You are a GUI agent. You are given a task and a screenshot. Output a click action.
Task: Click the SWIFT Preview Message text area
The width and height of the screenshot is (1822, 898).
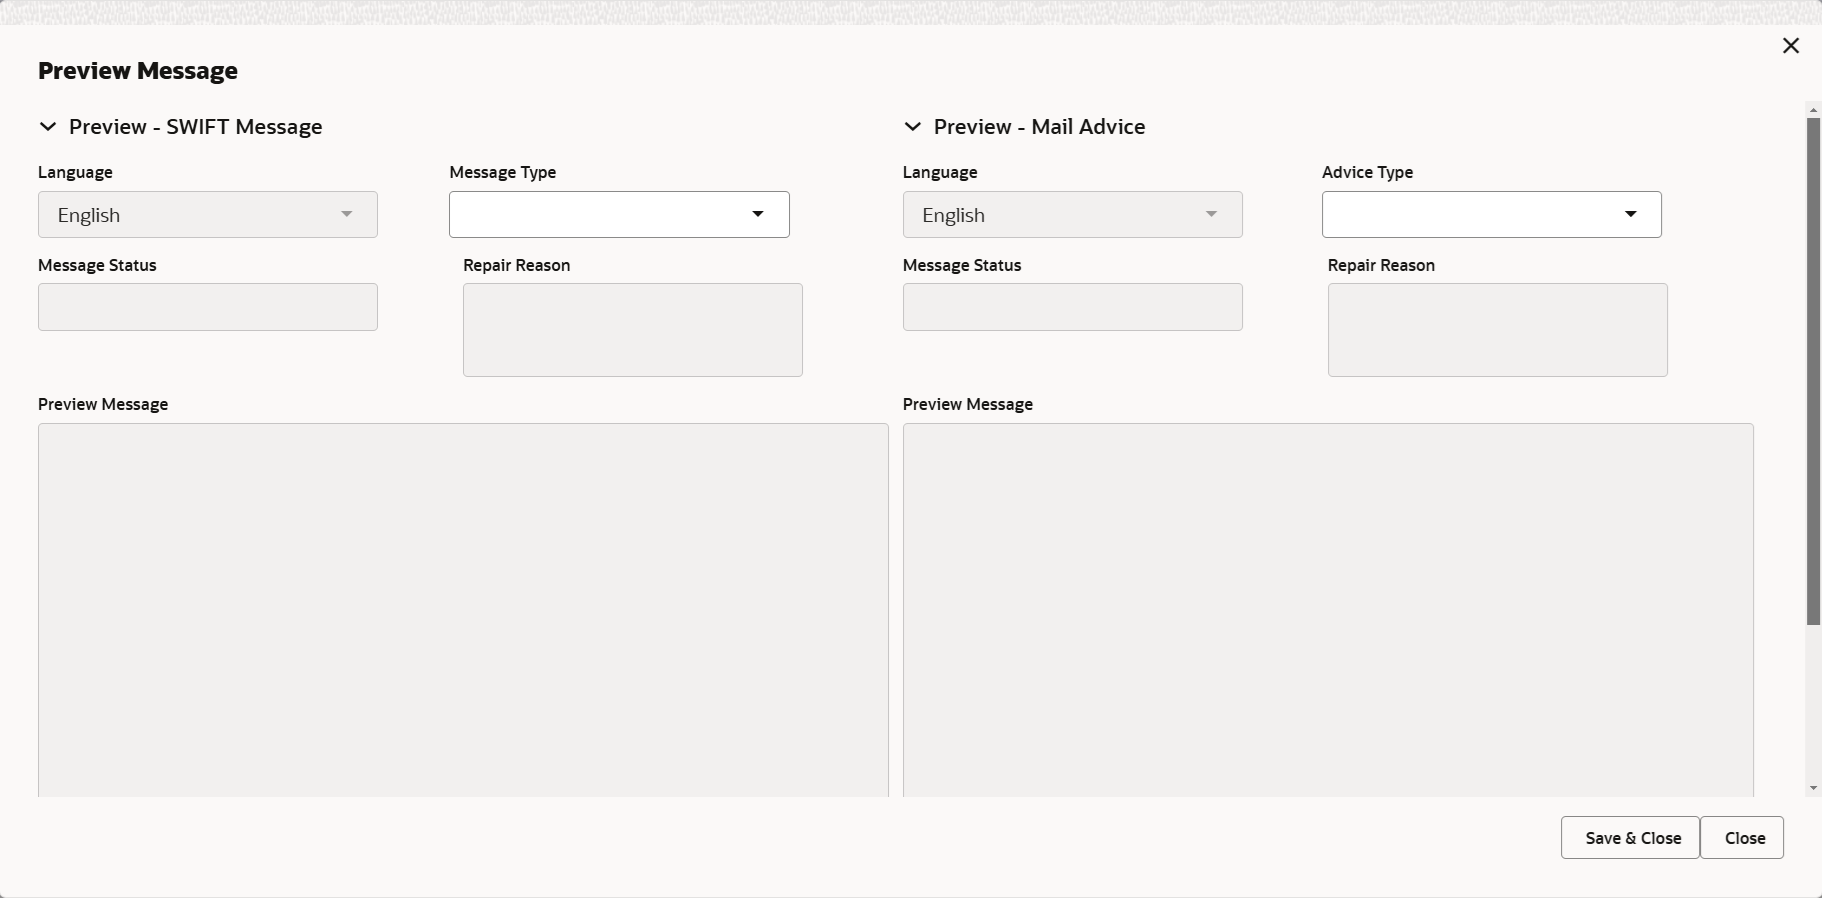pos(463,610)
